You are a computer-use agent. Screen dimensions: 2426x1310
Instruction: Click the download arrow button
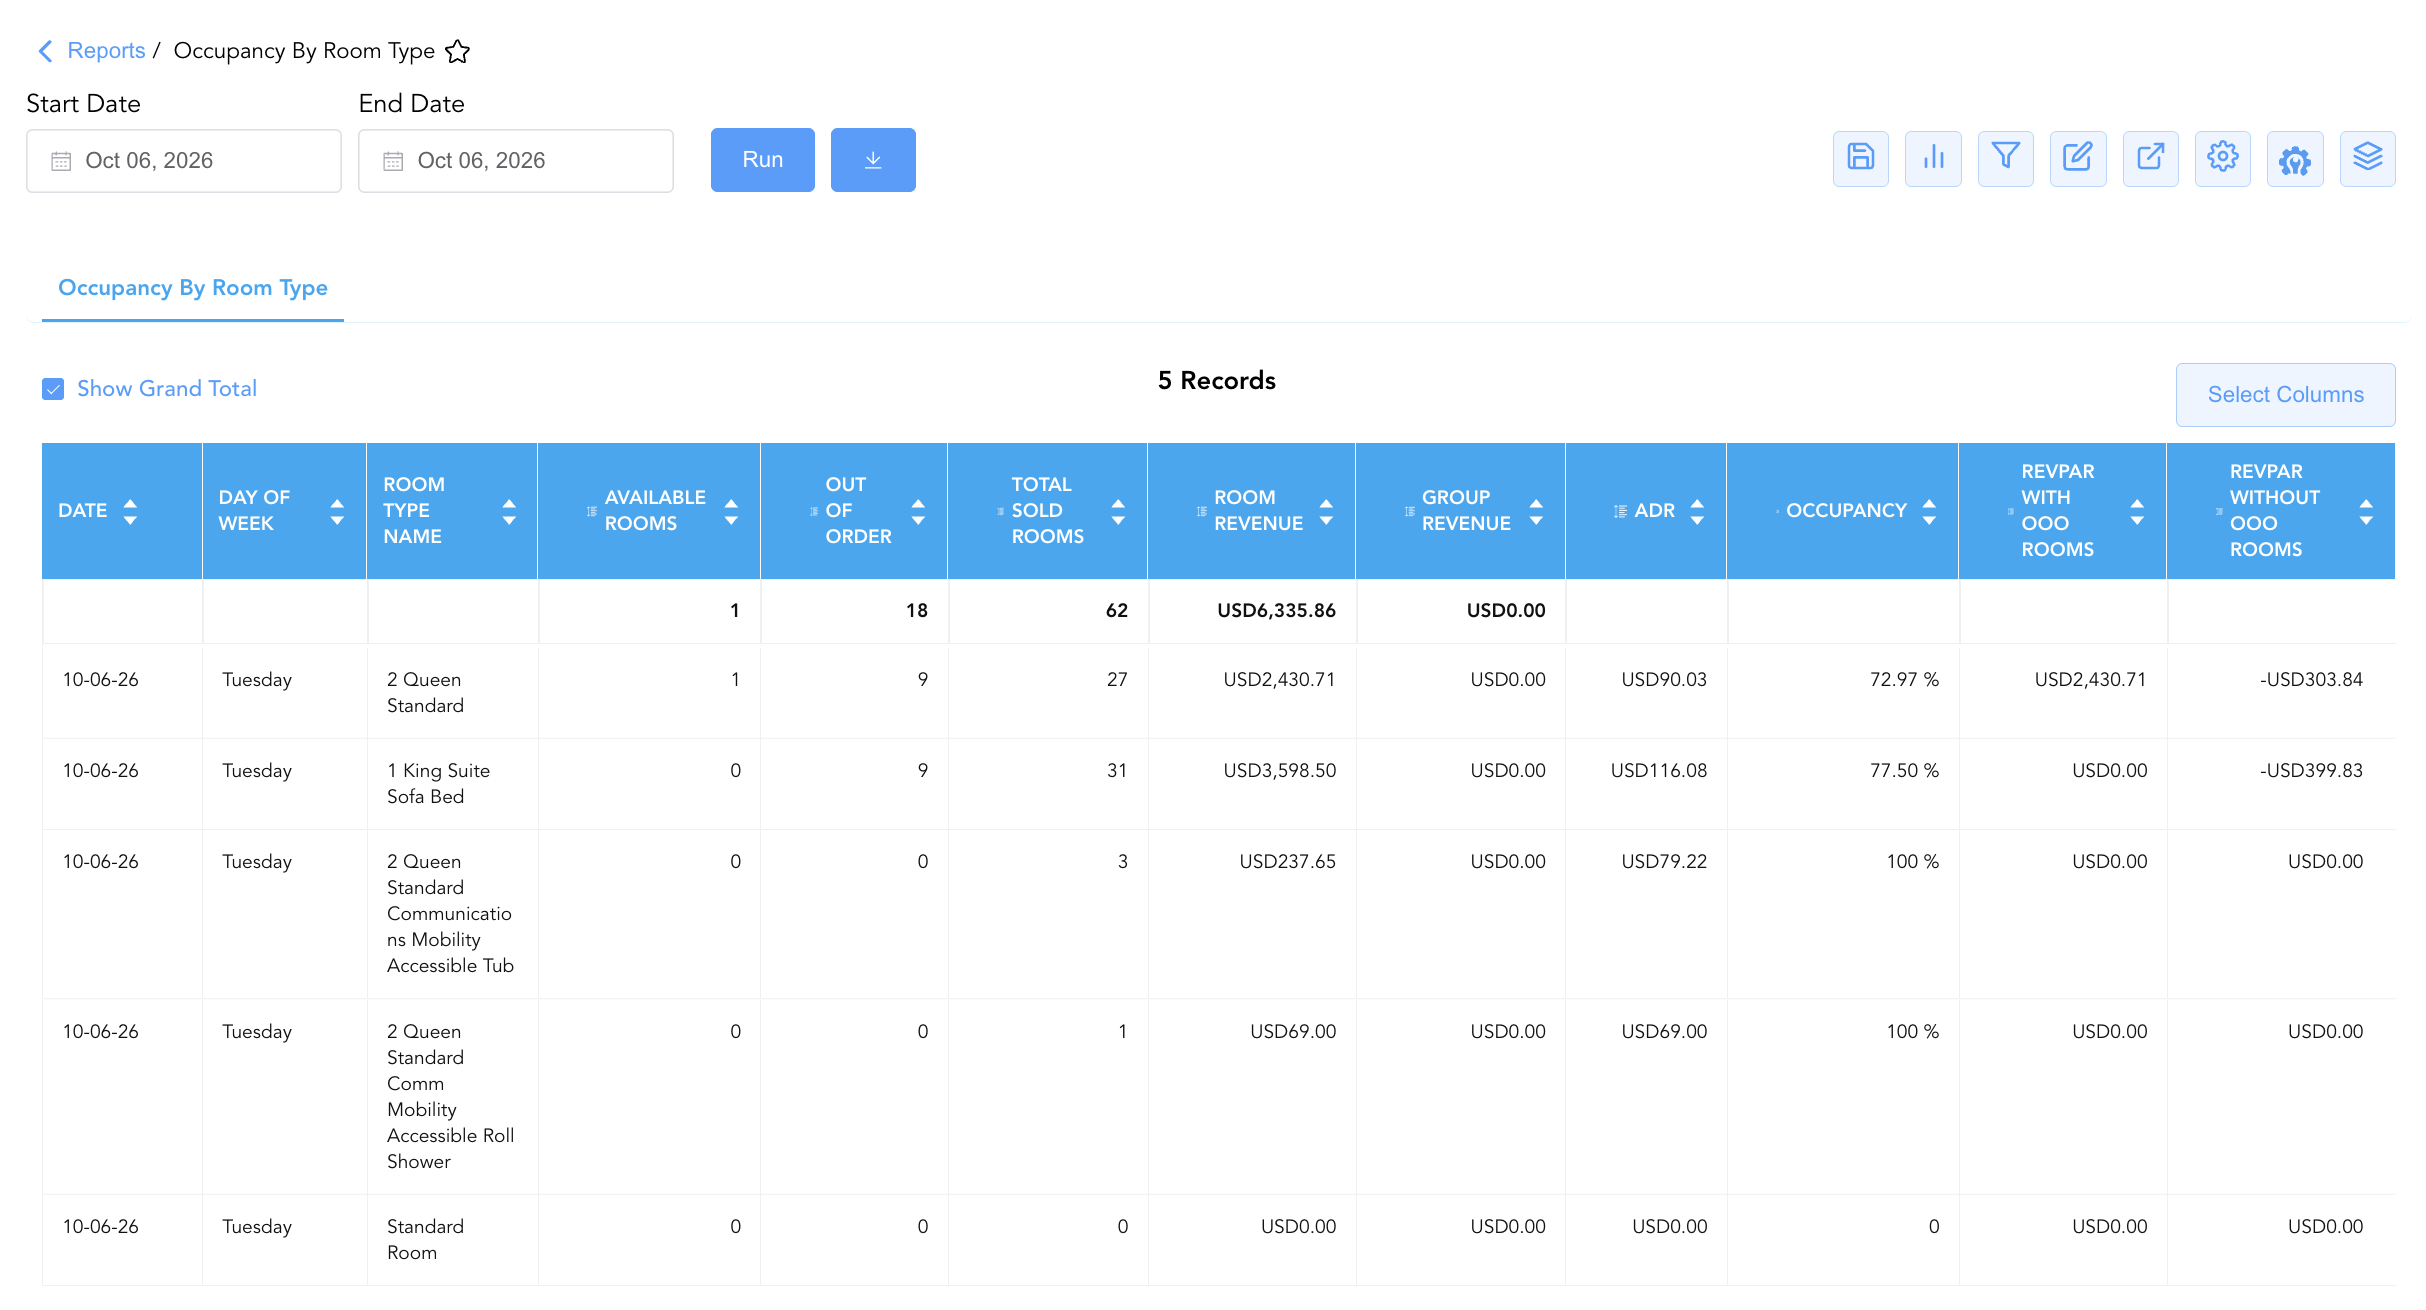tap(873, 160)
